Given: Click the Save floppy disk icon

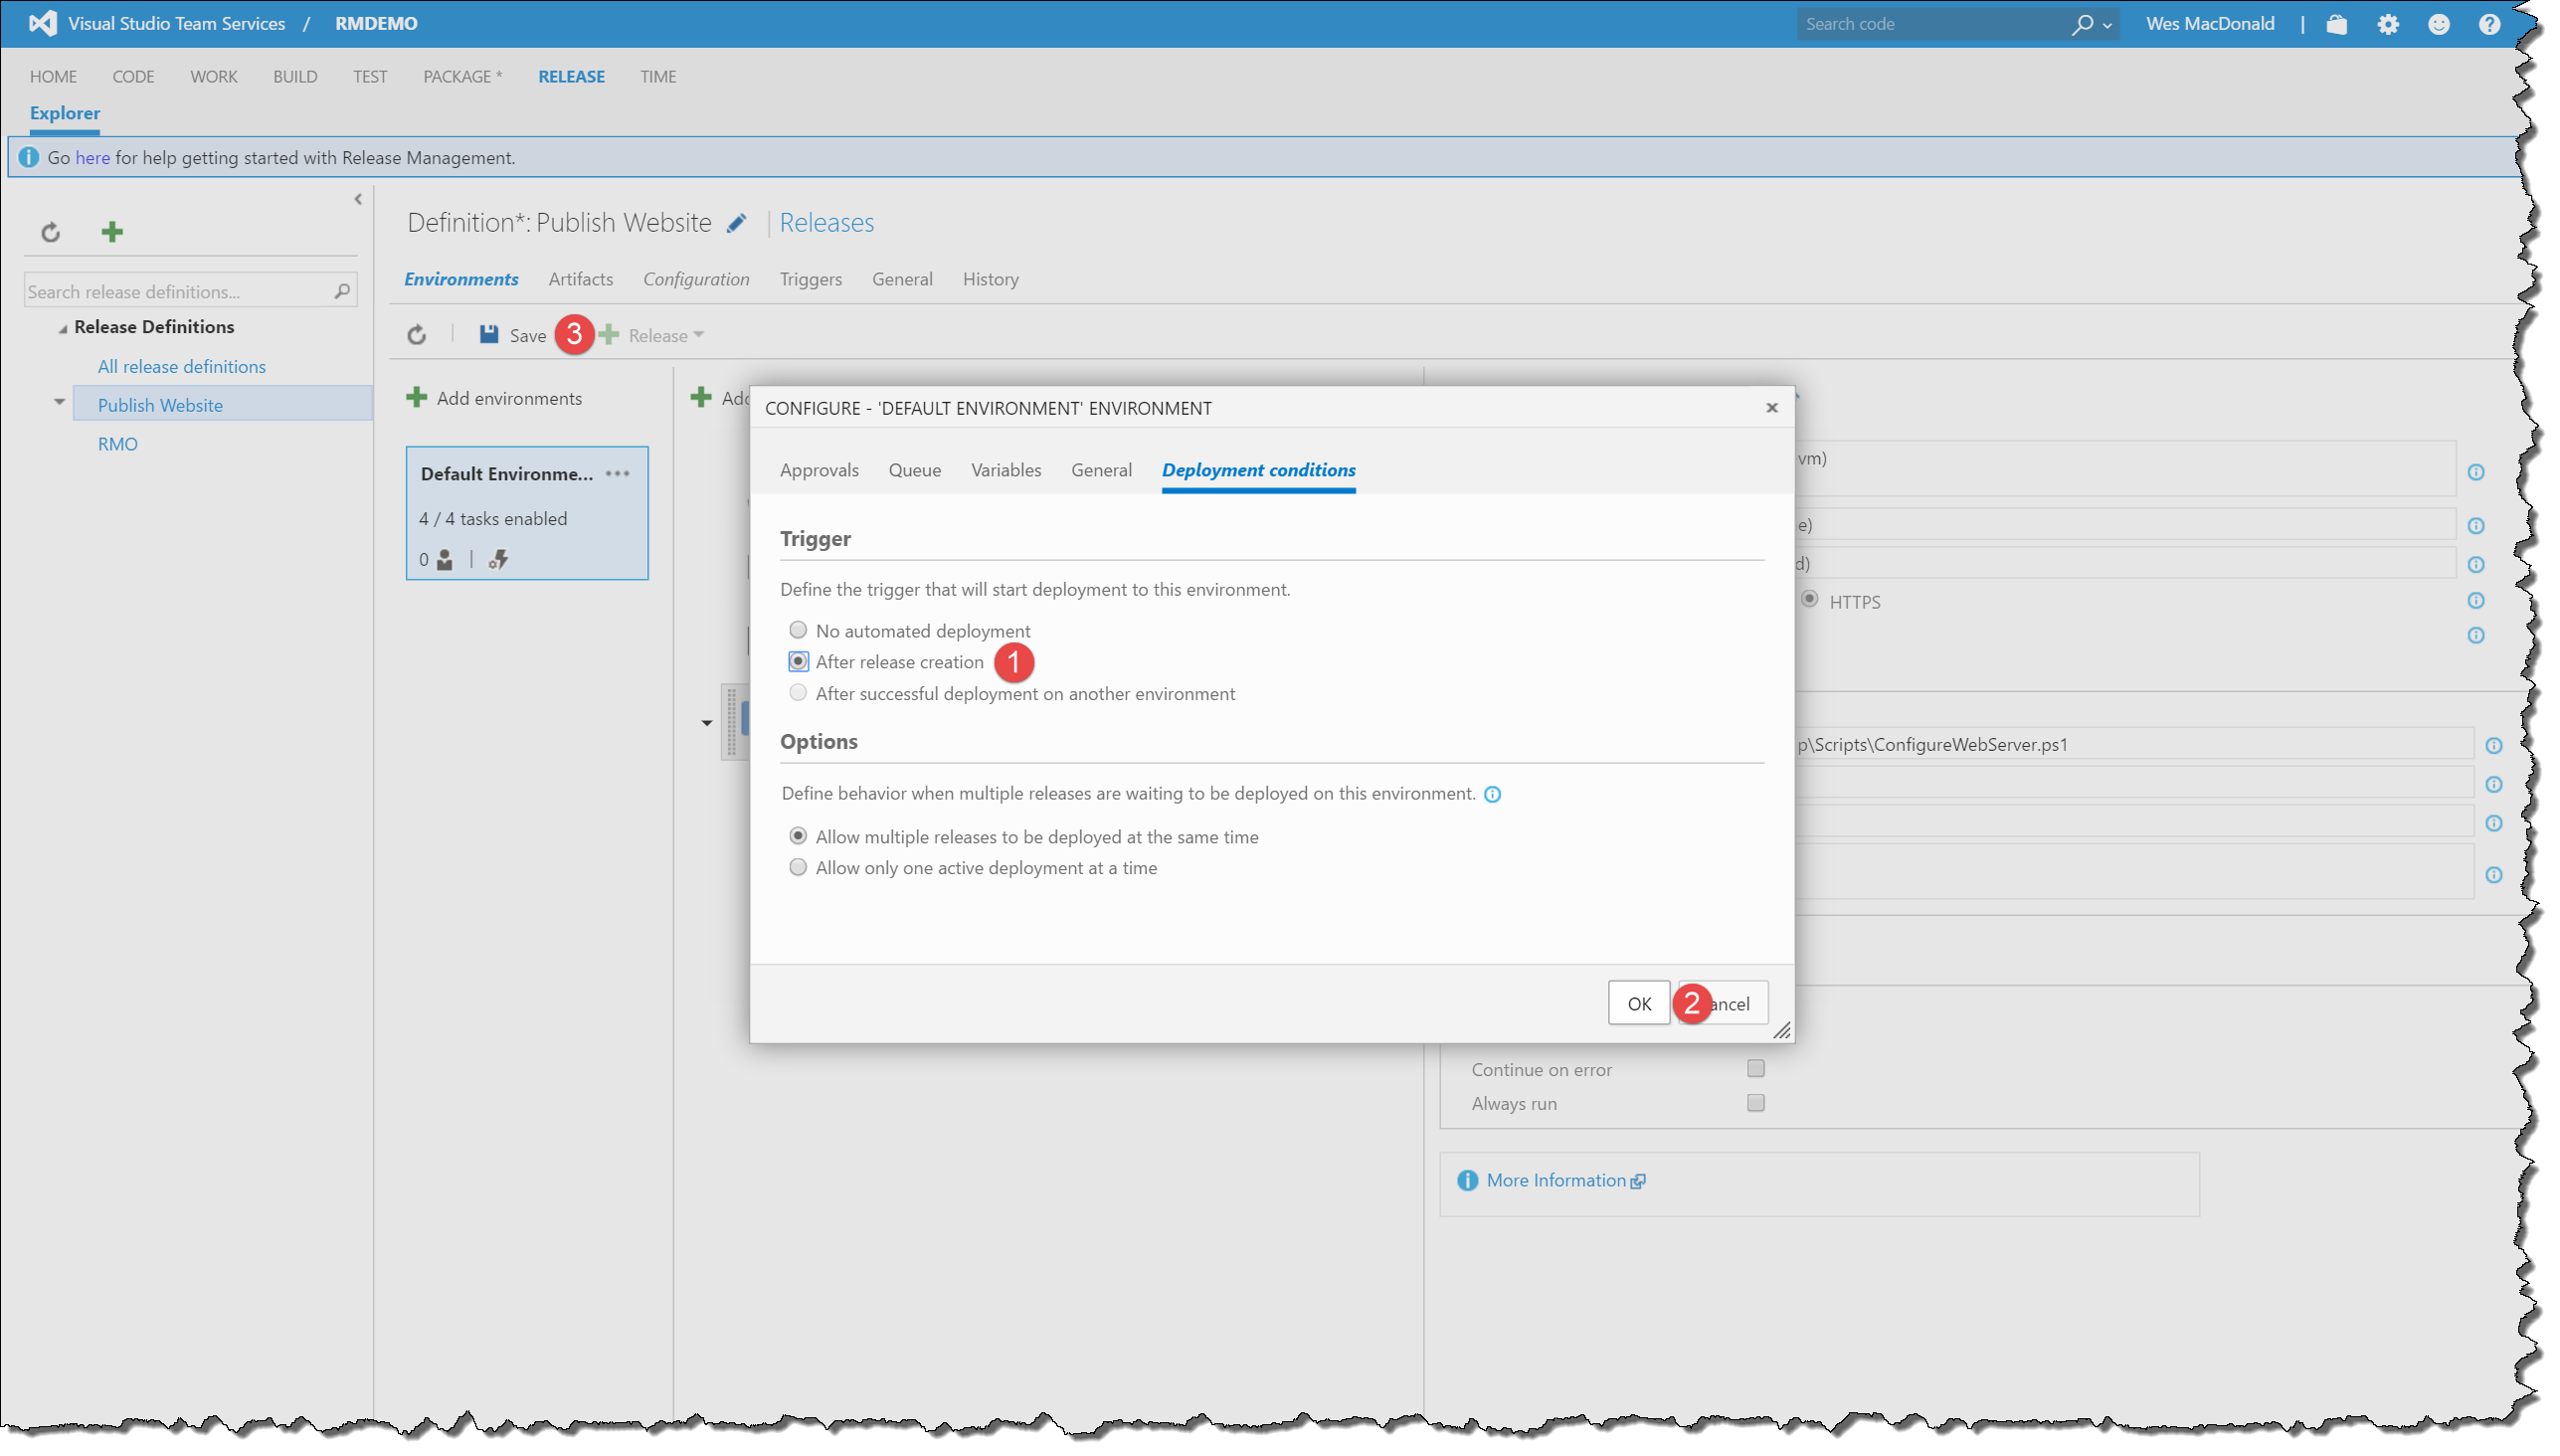Looking at the screenshot, I should 488,335.
